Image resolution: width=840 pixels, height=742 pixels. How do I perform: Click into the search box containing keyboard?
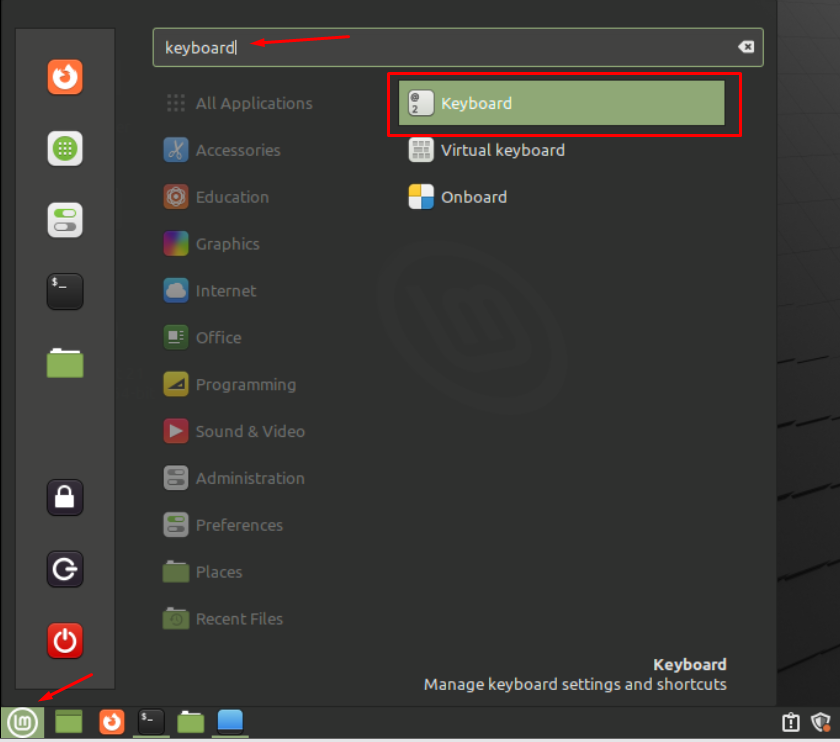click(x=458, y=47)
